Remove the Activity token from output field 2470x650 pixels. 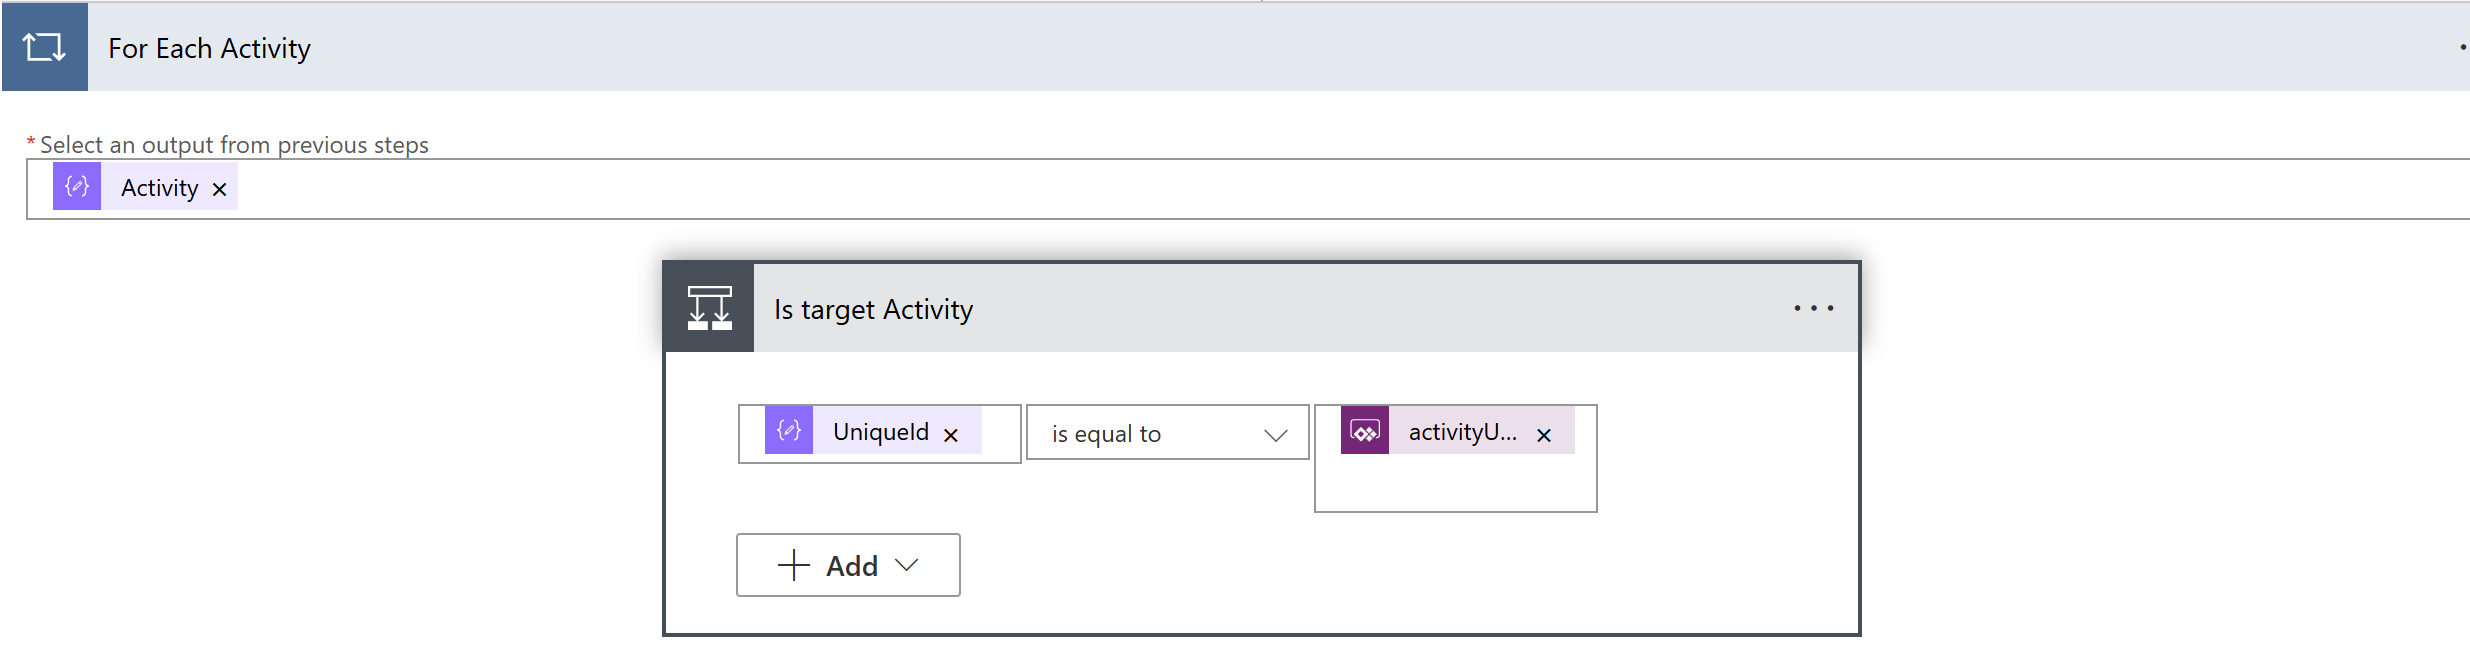[x=220, y=189]
